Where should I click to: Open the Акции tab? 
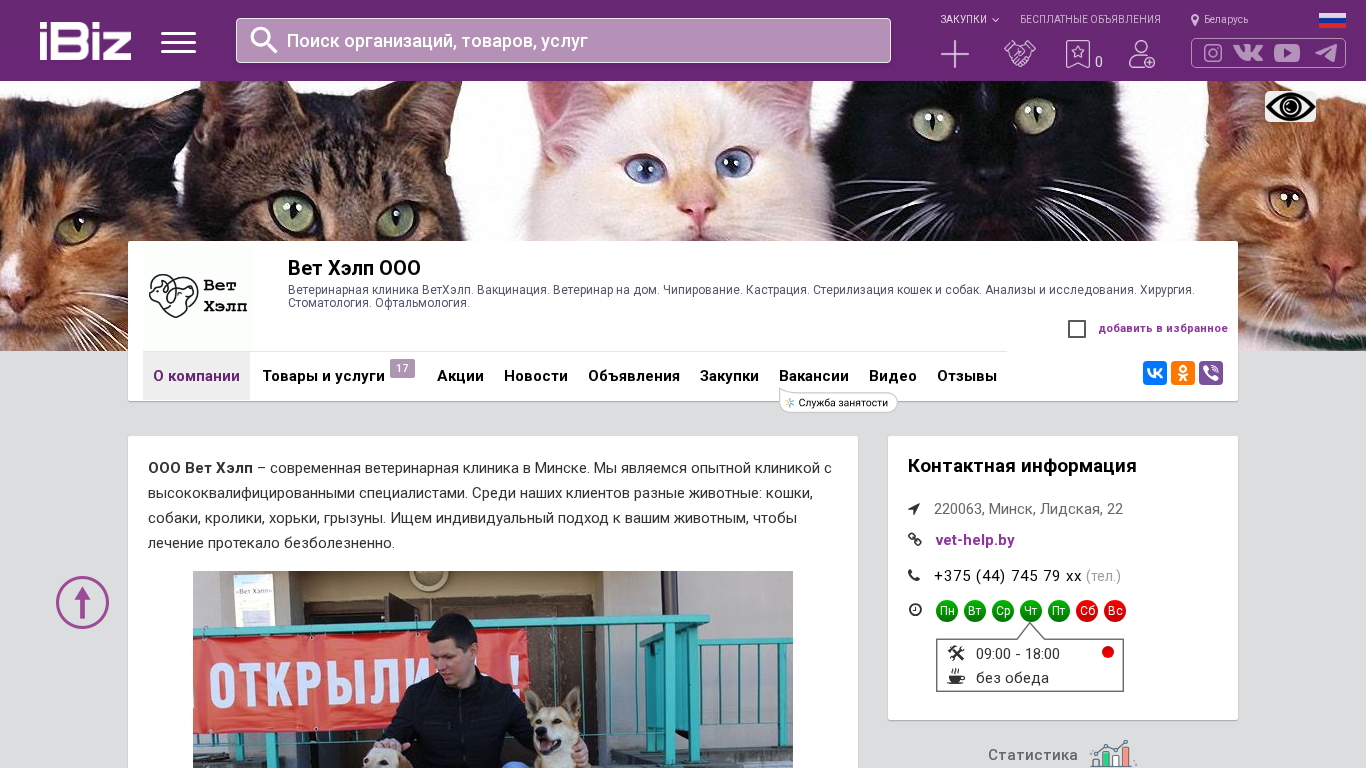tap(460, 376)
